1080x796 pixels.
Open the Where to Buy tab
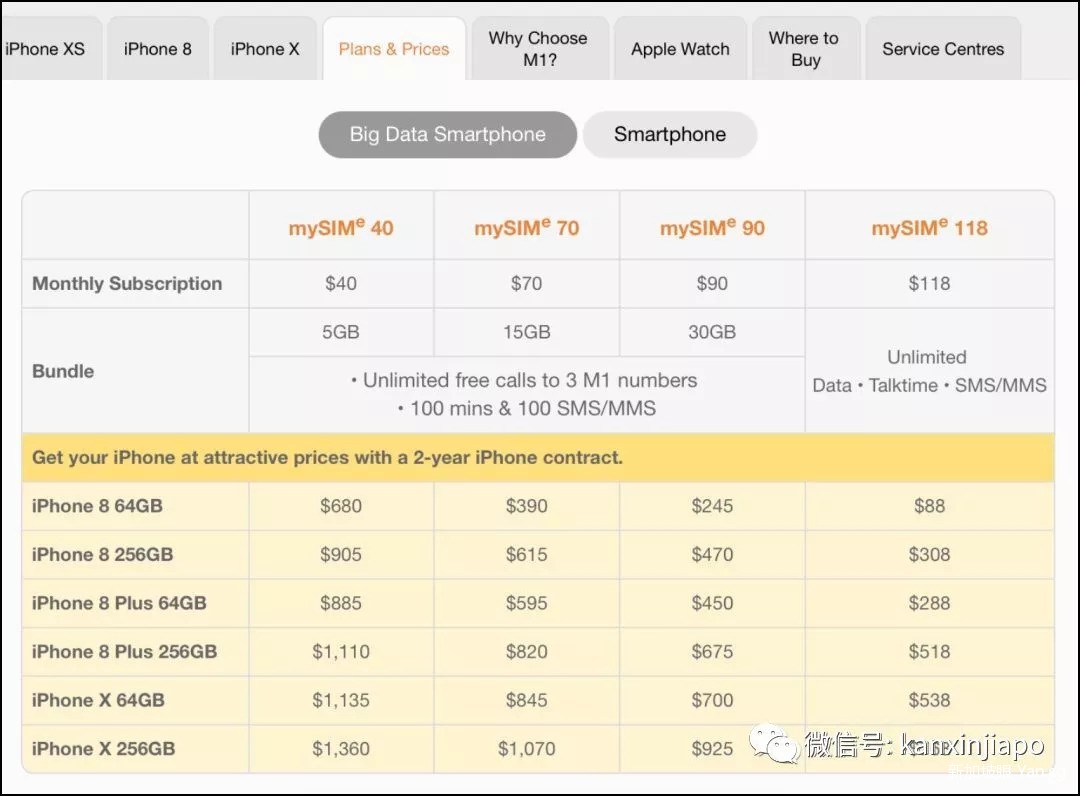(x=804, y=49)
